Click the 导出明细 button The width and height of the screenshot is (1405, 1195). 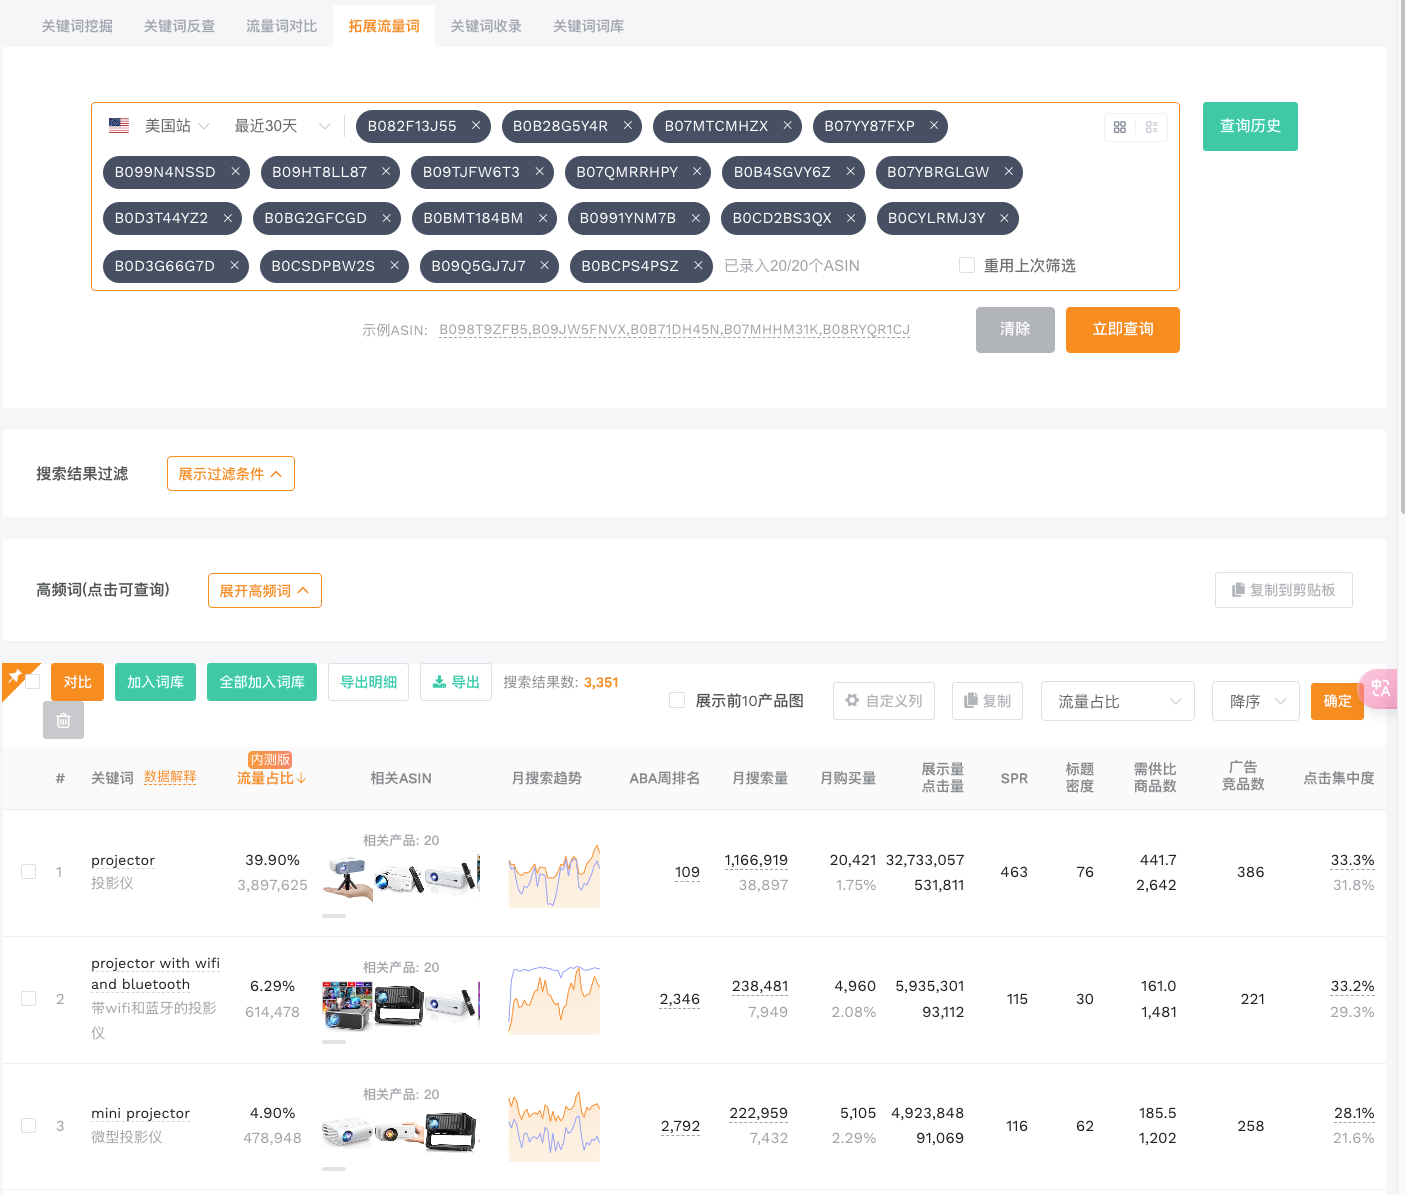point(368,682)
